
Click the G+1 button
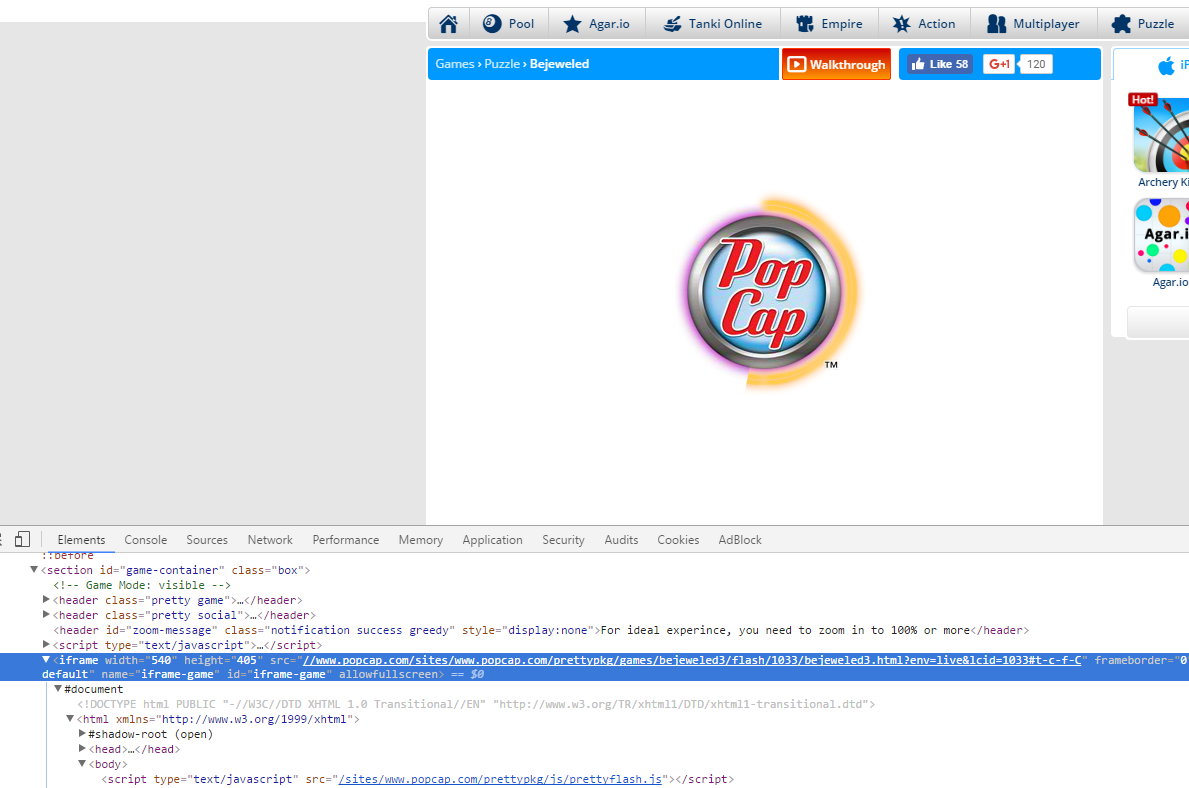click(x=999, y=64)
